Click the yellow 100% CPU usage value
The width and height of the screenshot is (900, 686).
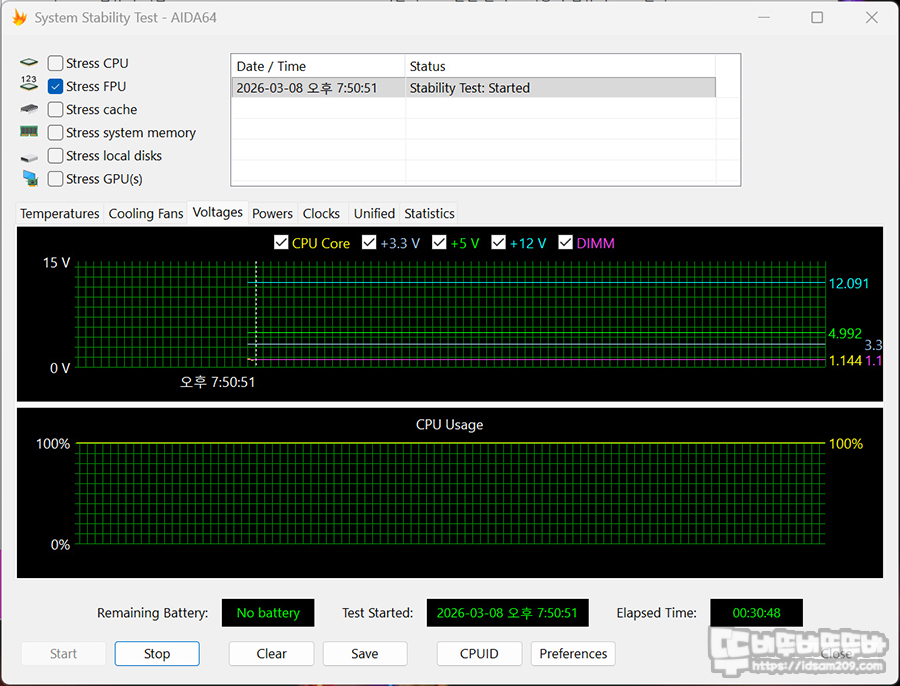coord(846,444)
